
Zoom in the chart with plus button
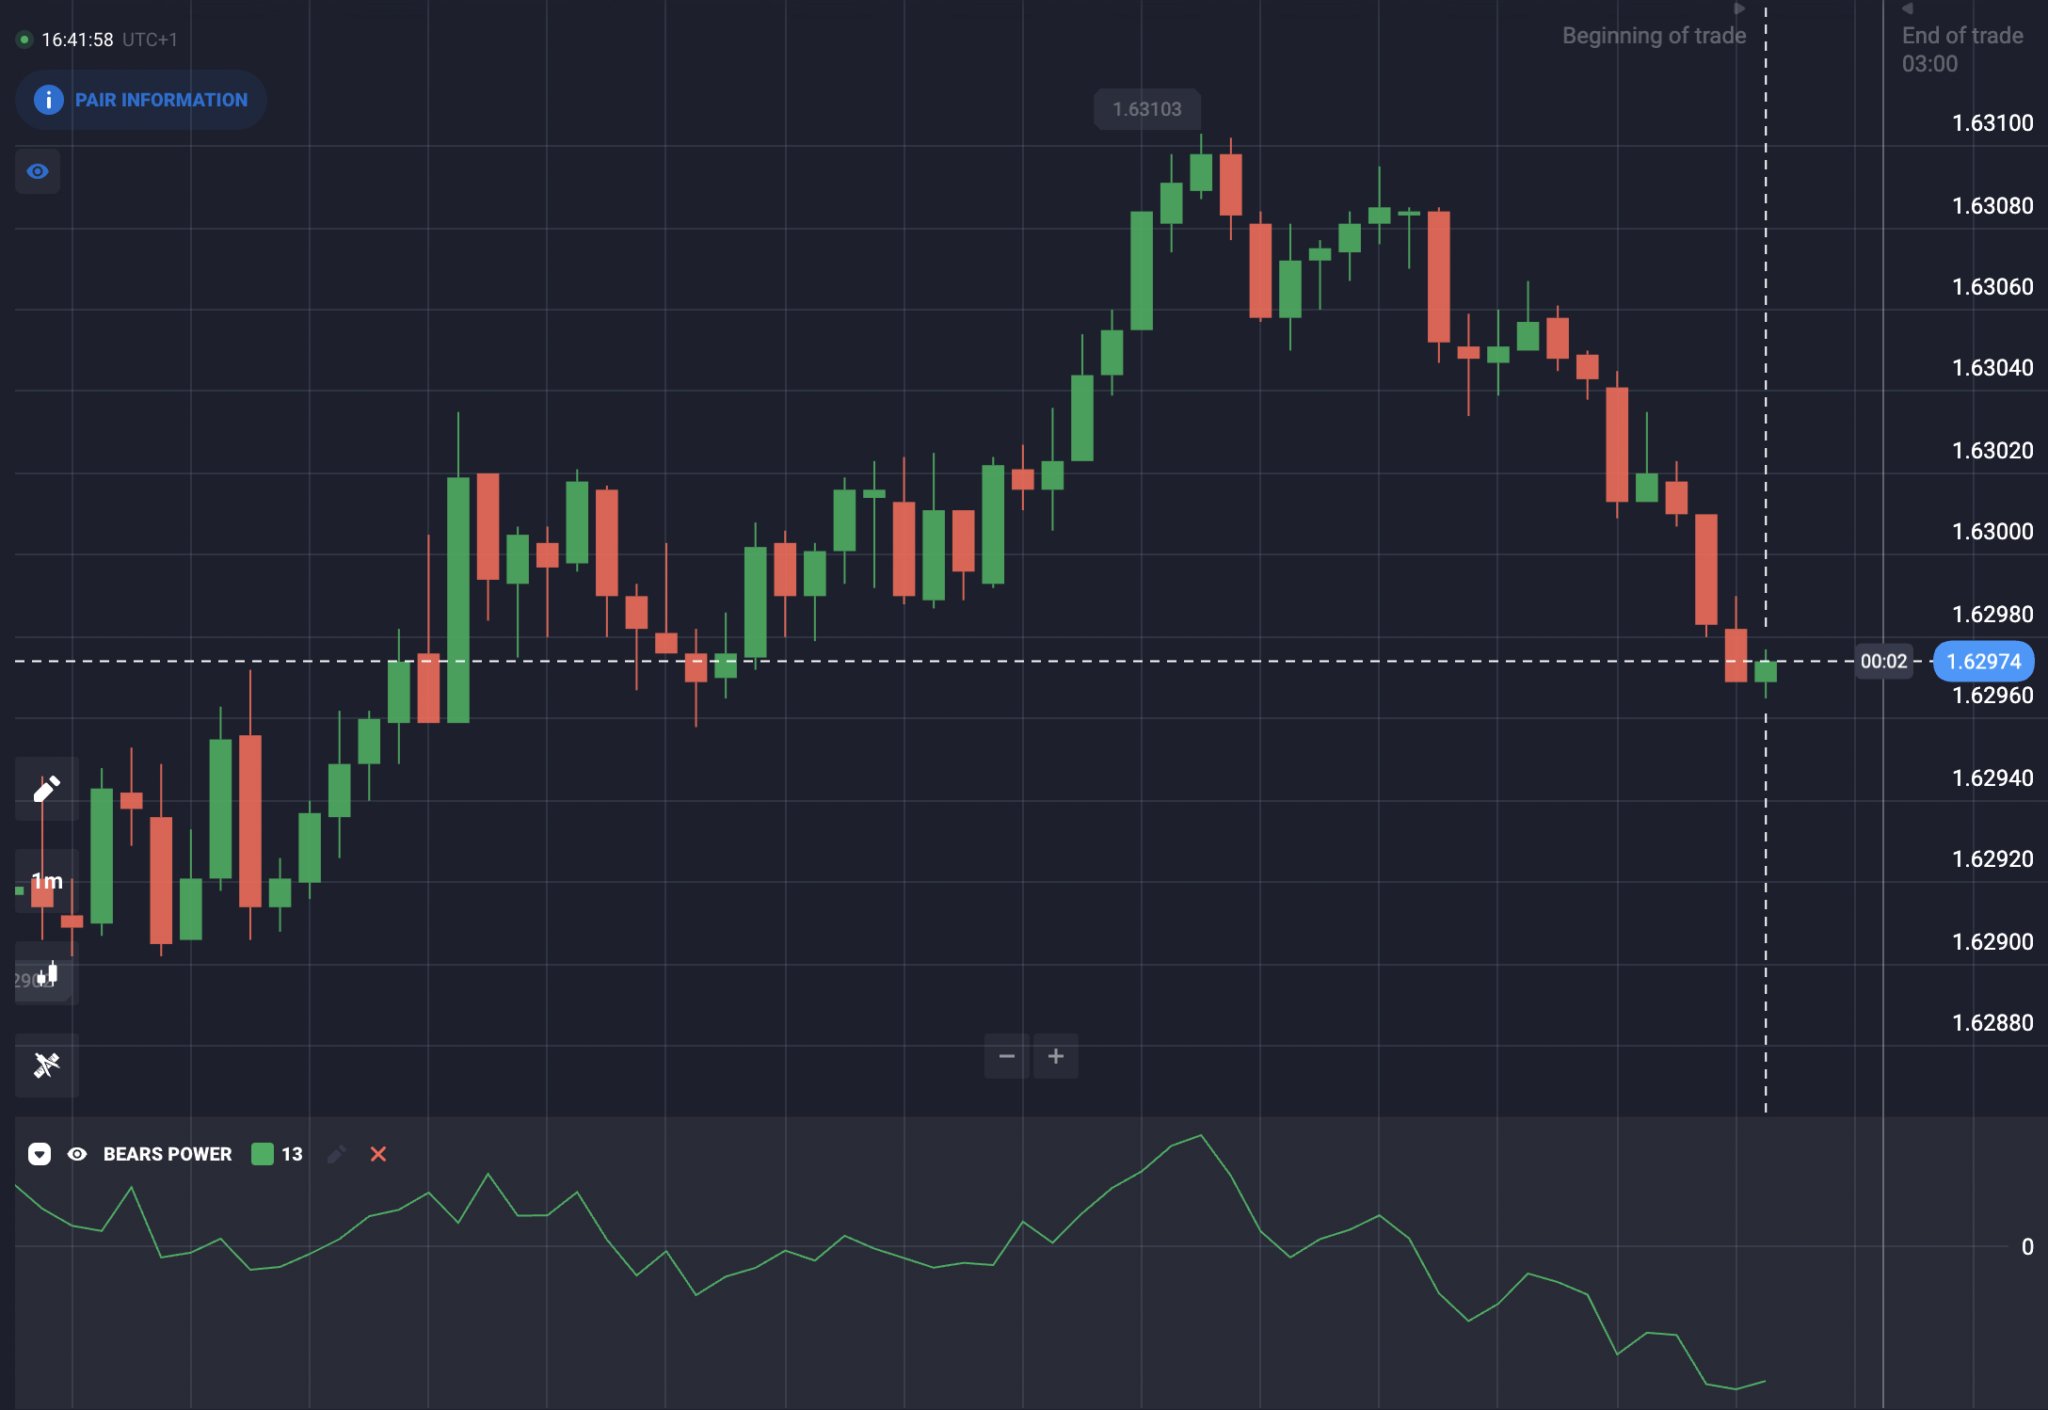(x=1056, y=1056)
